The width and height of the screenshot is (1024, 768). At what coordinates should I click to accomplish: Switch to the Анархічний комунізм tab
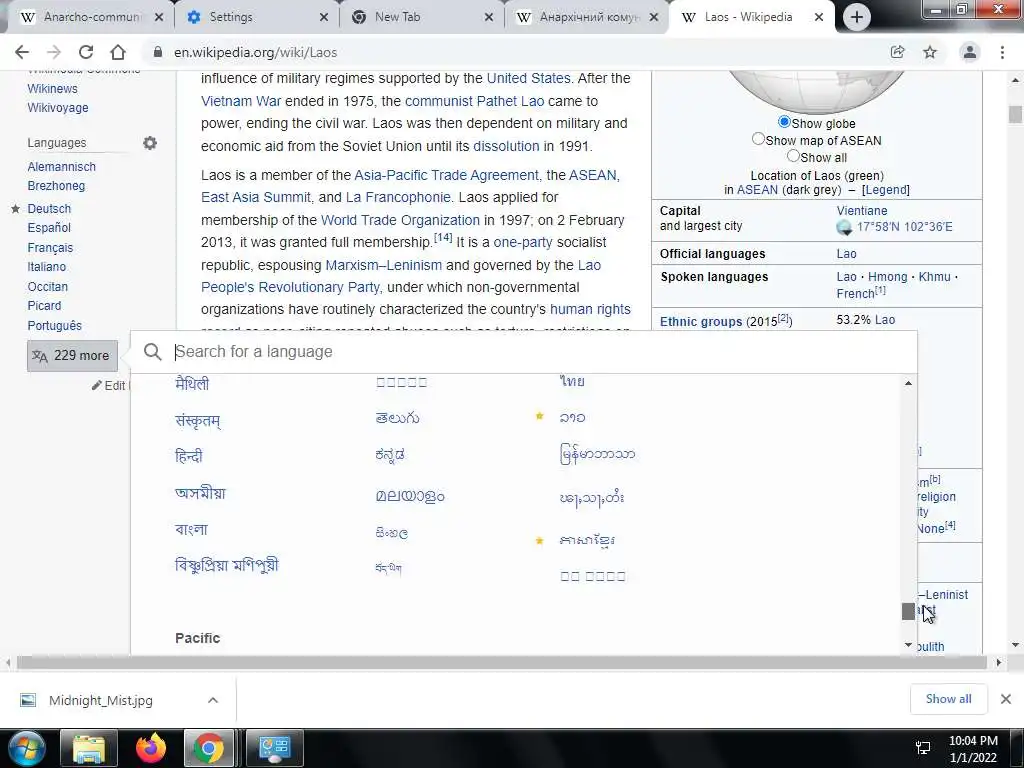[586, 17]
